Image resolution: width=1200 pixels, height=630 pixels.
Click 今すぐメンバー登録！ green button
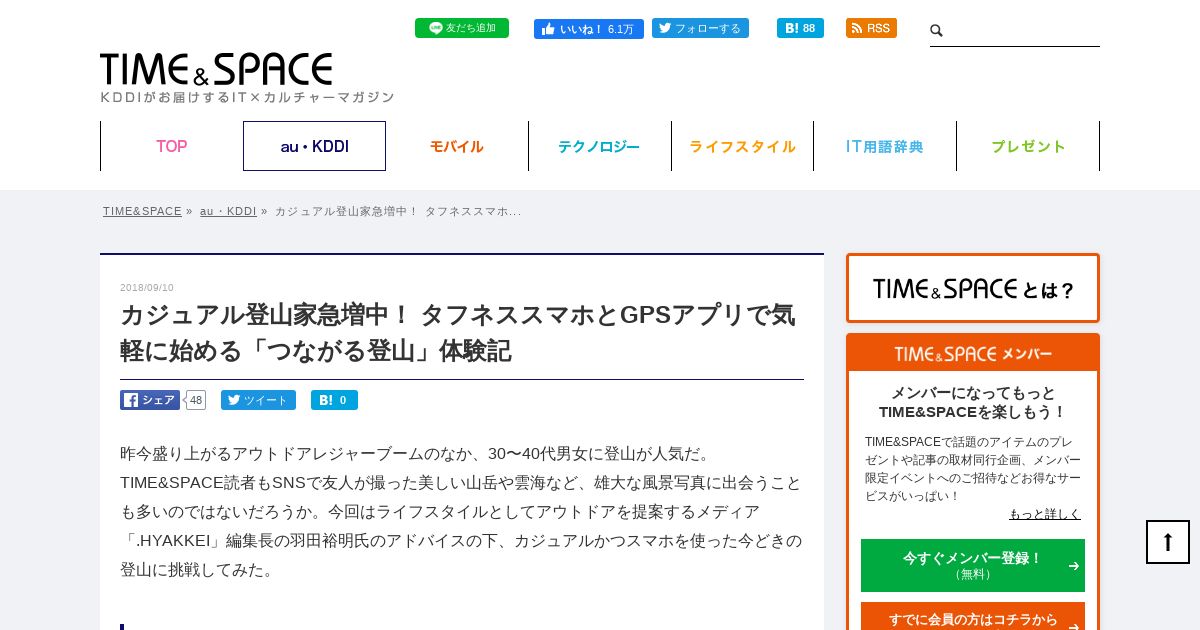973,565
